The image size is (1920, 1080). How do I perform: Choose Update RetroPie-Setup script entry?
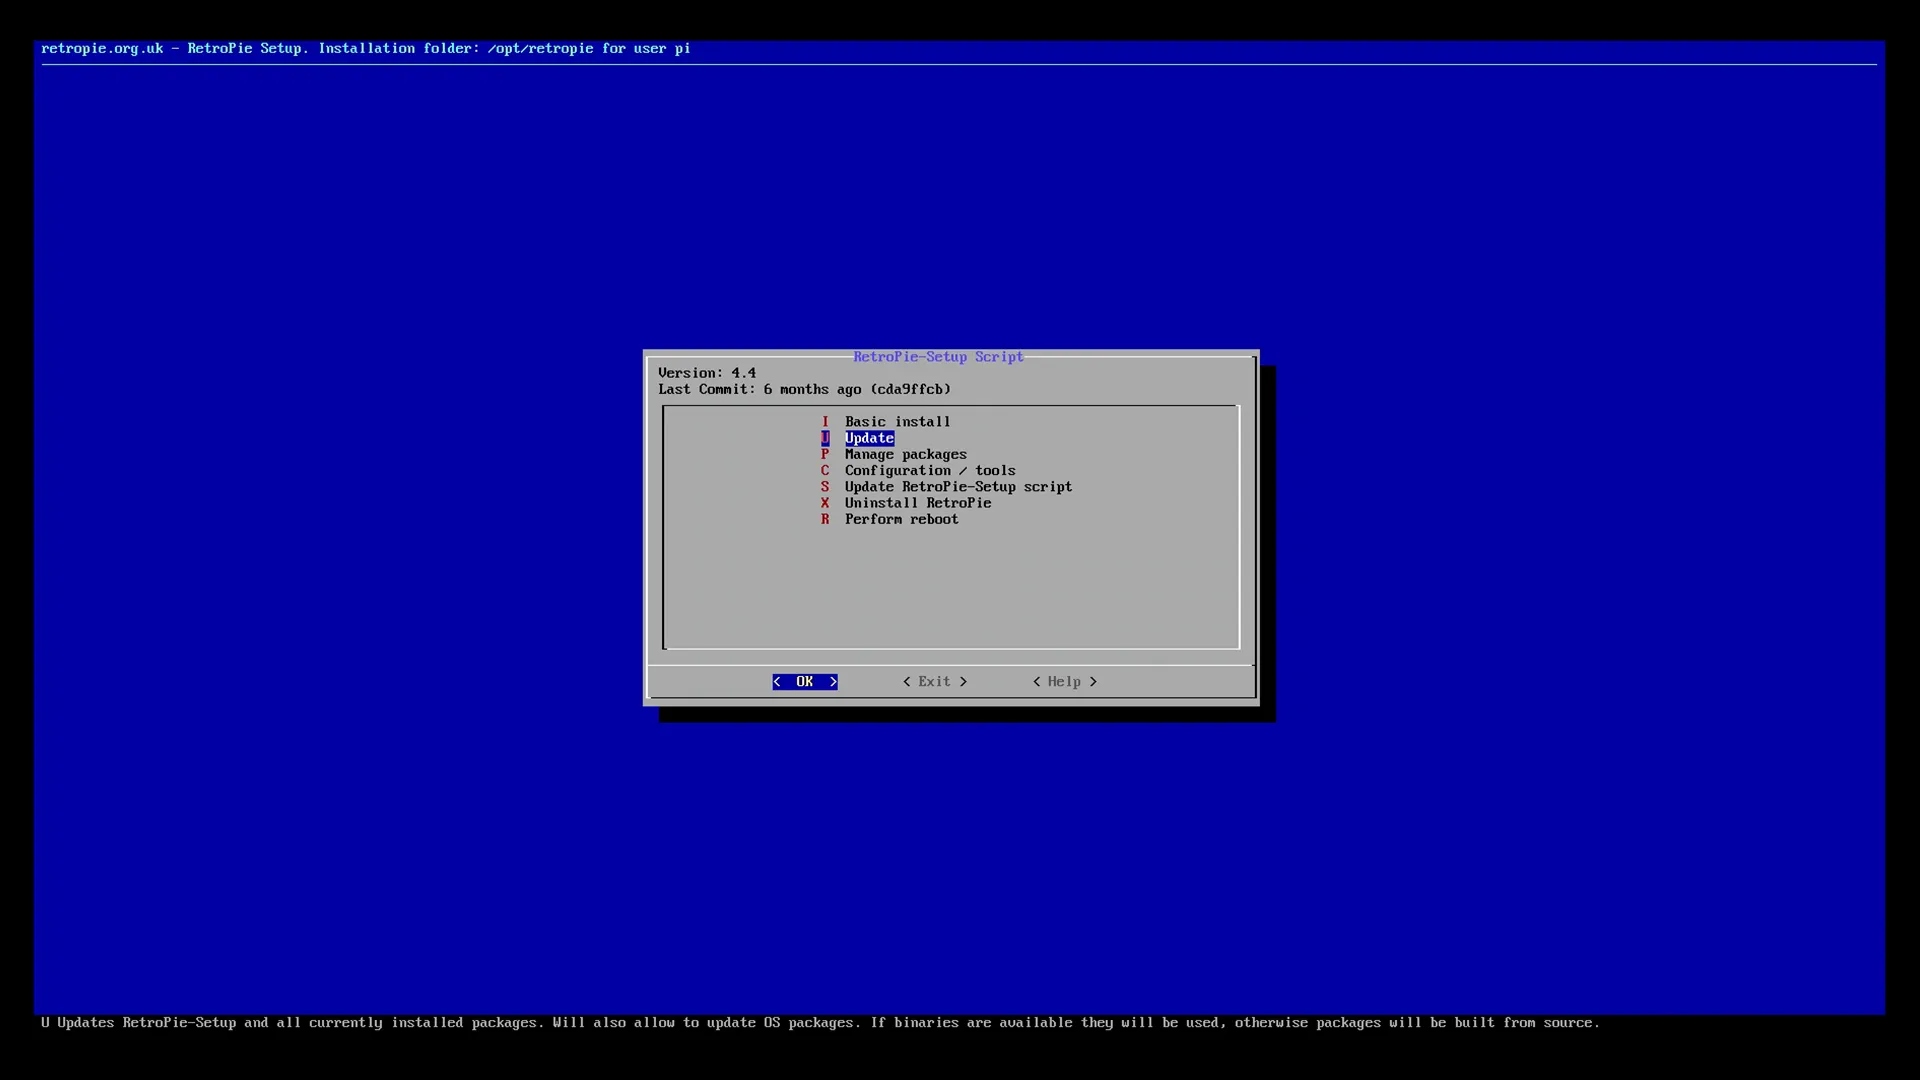[x=946, y=487]
